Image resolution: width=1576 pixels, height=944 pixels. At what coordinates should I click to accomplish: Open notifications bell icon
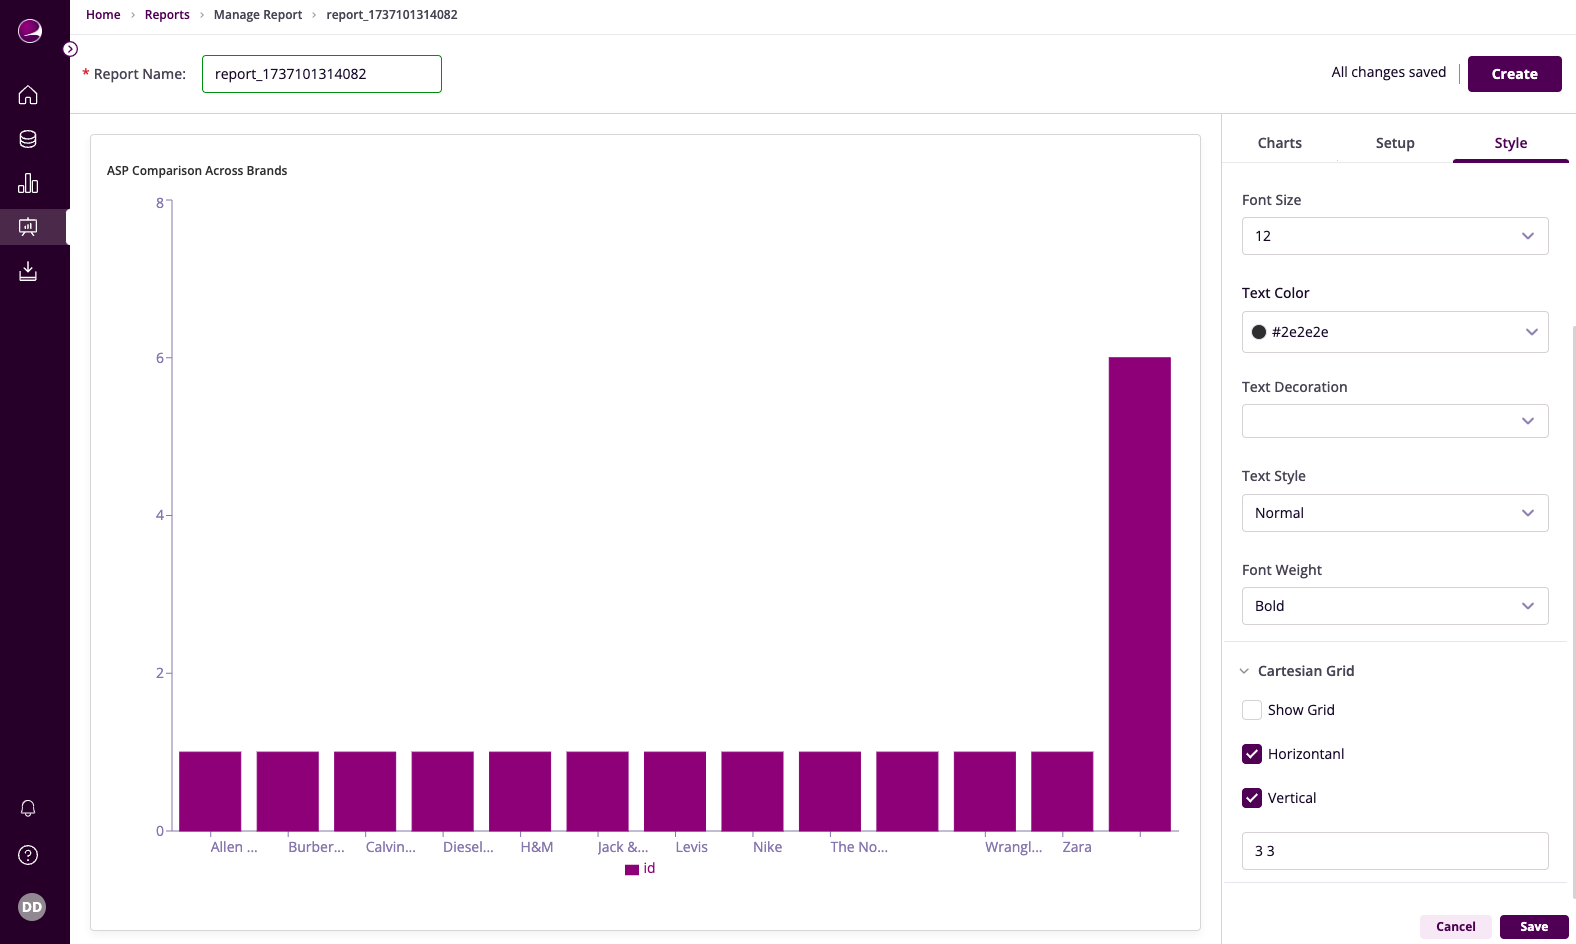click(x=28, y=808)
